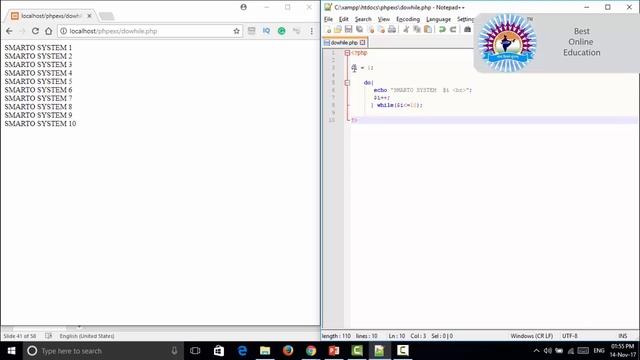The width and height of the screenshot is (640, 360).
Task: Click the echo statement on line 6
Action: [x=422, y=90]
